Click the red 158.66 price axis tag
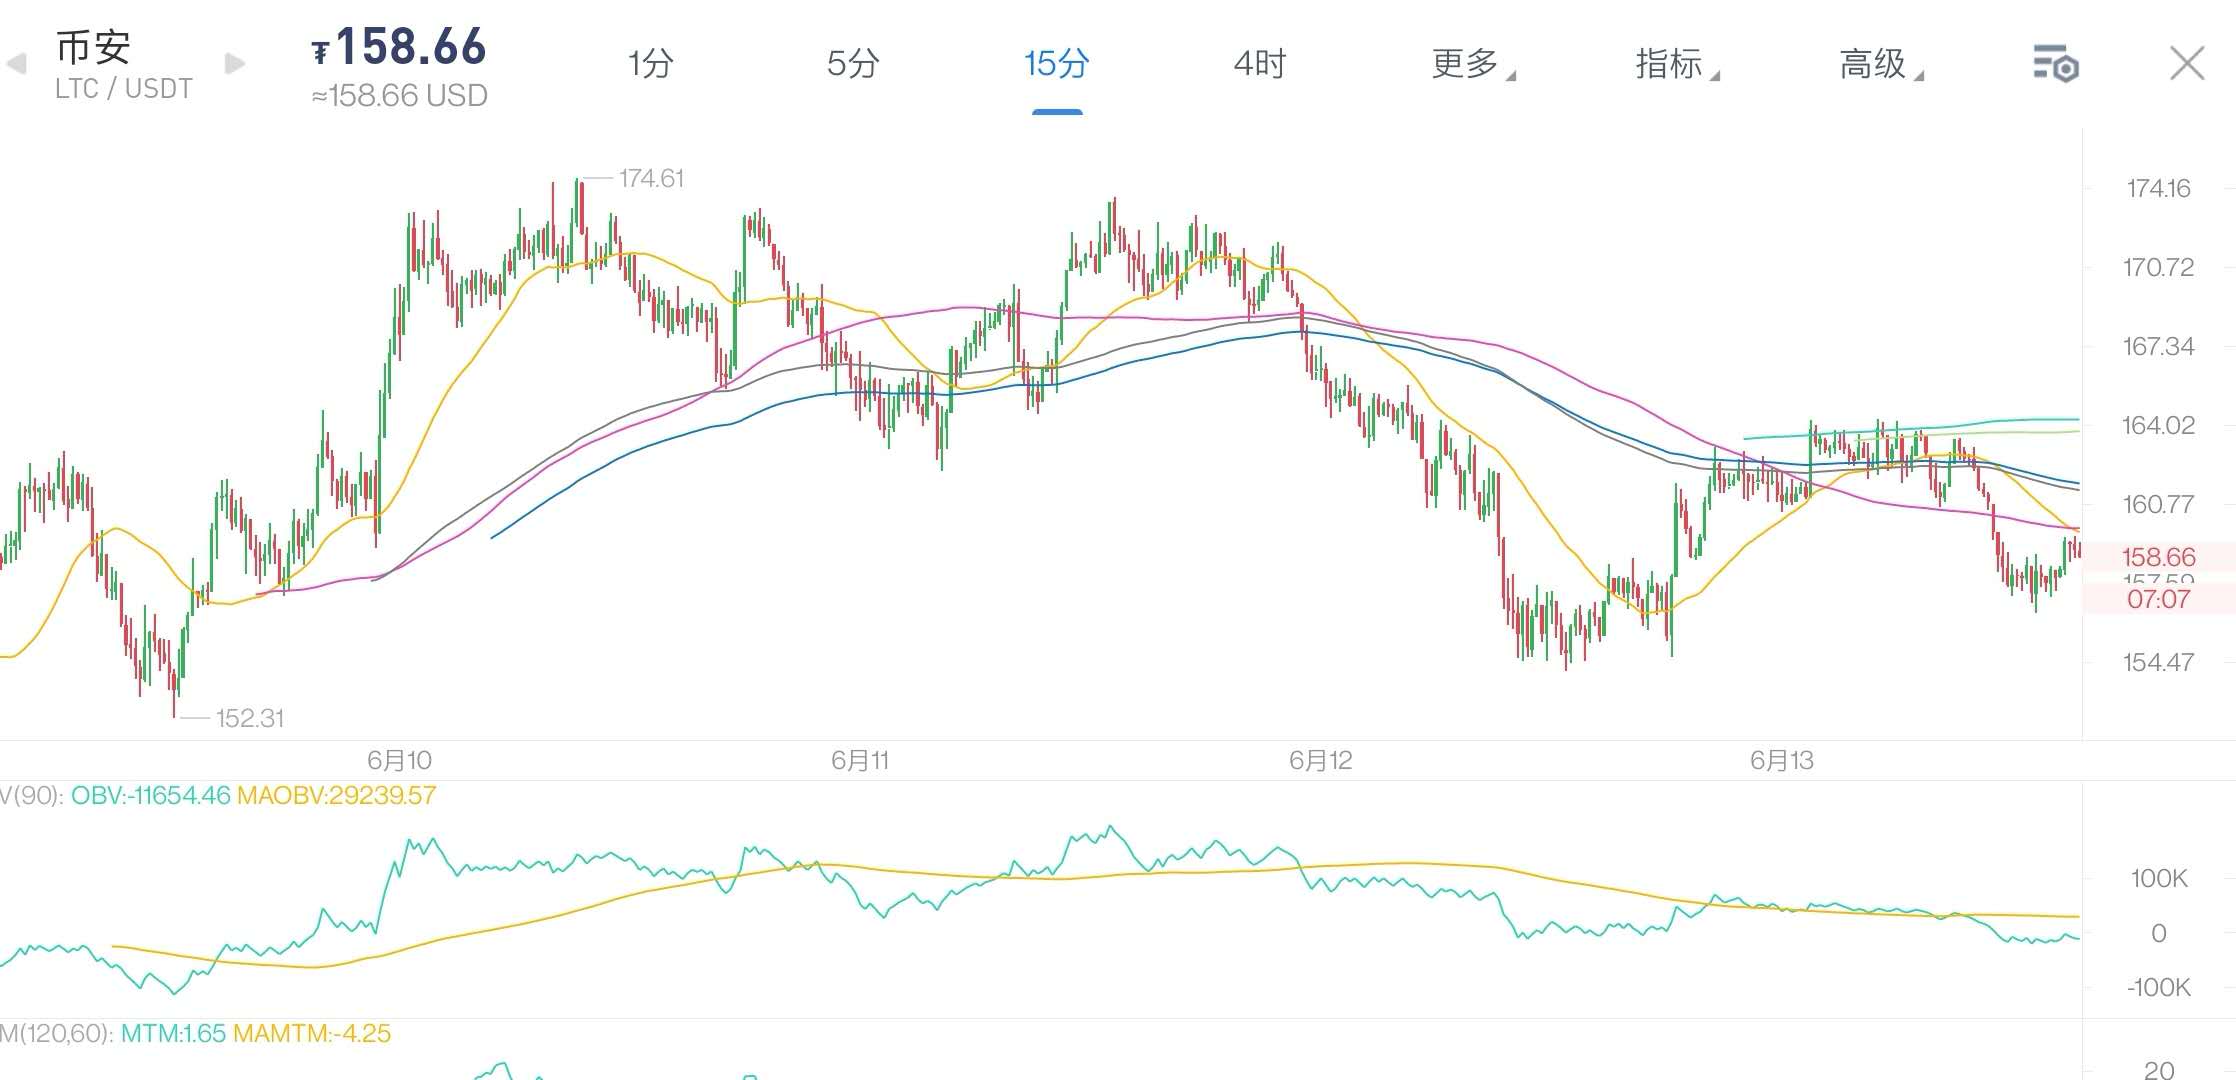The width and height of the screenshot is (2236, 1080). (x=2158, y=557)
